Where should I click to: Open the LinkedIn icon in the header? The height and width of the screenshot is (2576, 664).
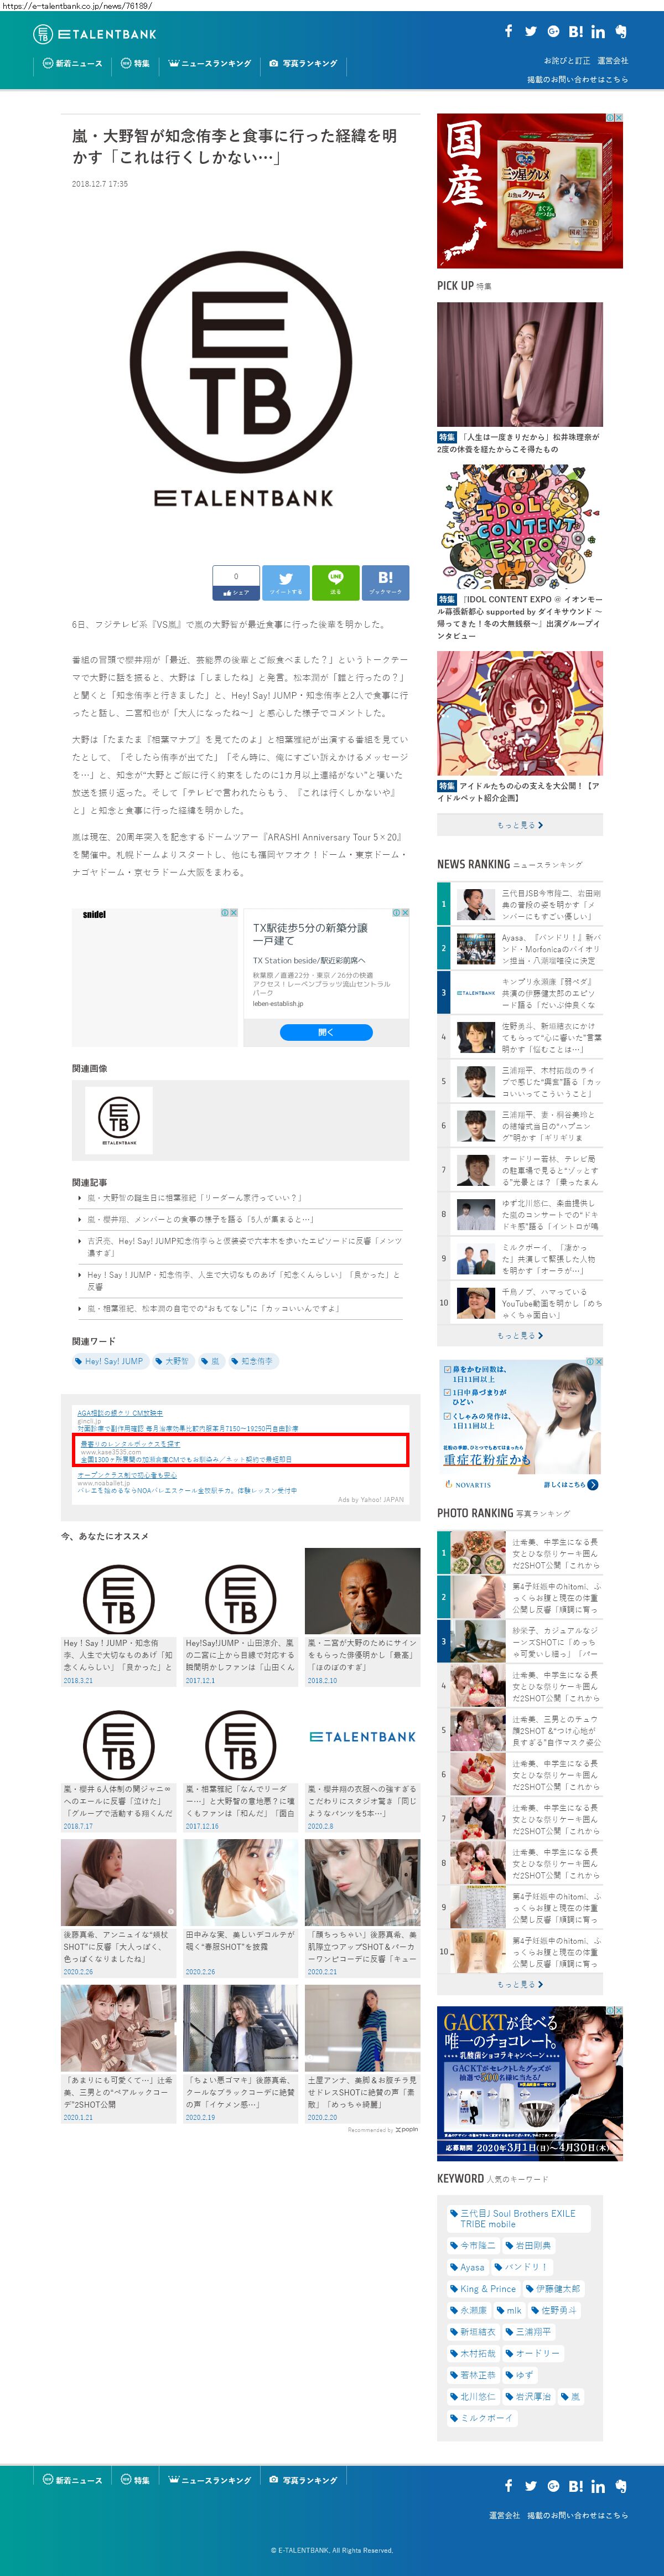point(598,32)
